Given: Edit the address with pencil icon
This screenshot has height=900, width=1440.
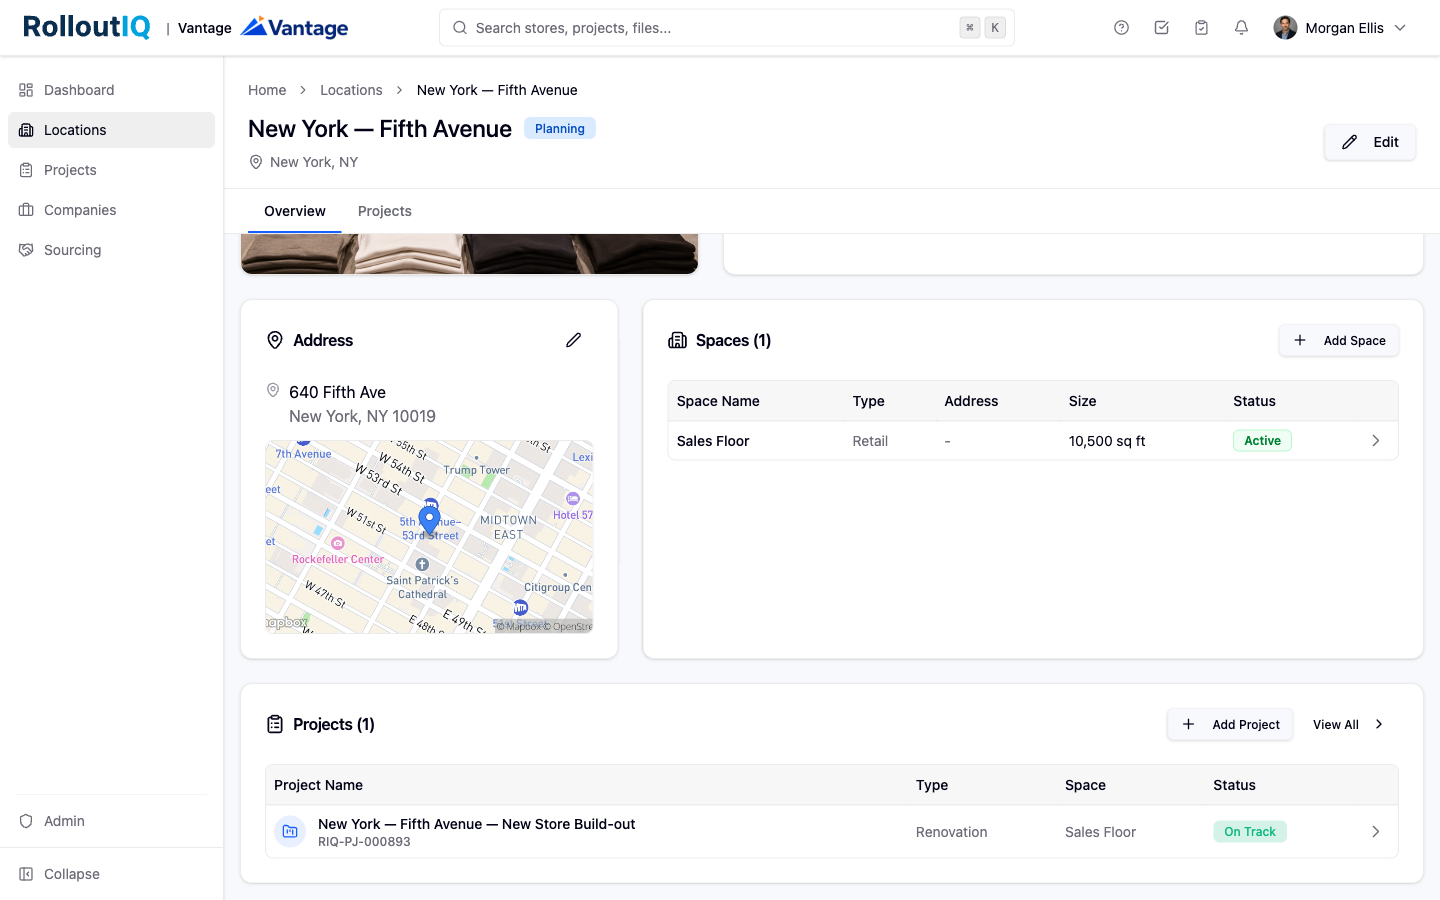Looking at the screenshot, I should coord(573,340).
